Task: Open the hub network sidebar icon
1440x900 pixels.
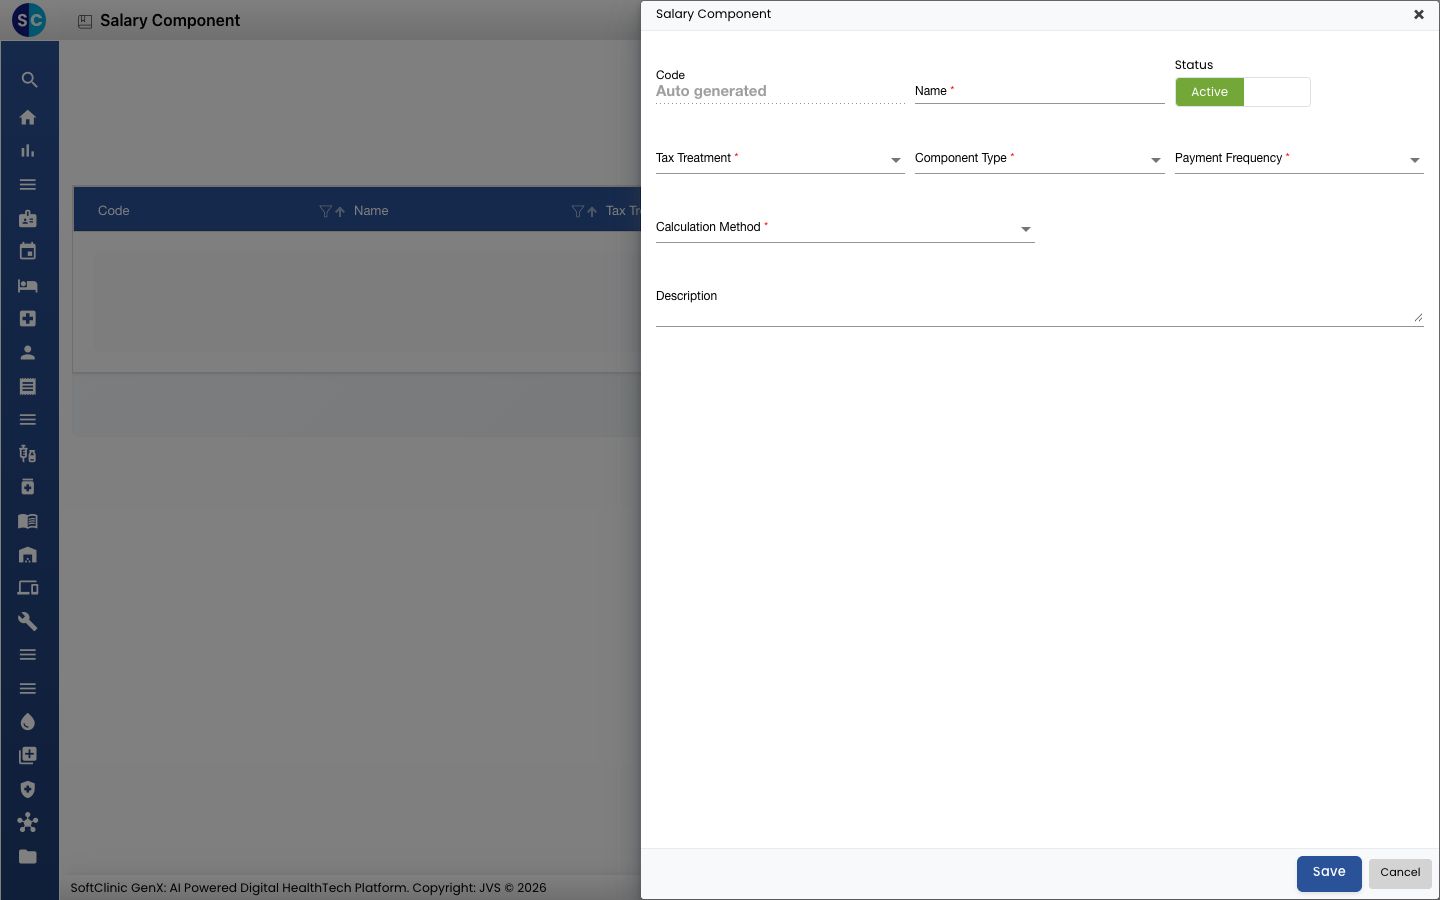Action: [x=28, y=823]
